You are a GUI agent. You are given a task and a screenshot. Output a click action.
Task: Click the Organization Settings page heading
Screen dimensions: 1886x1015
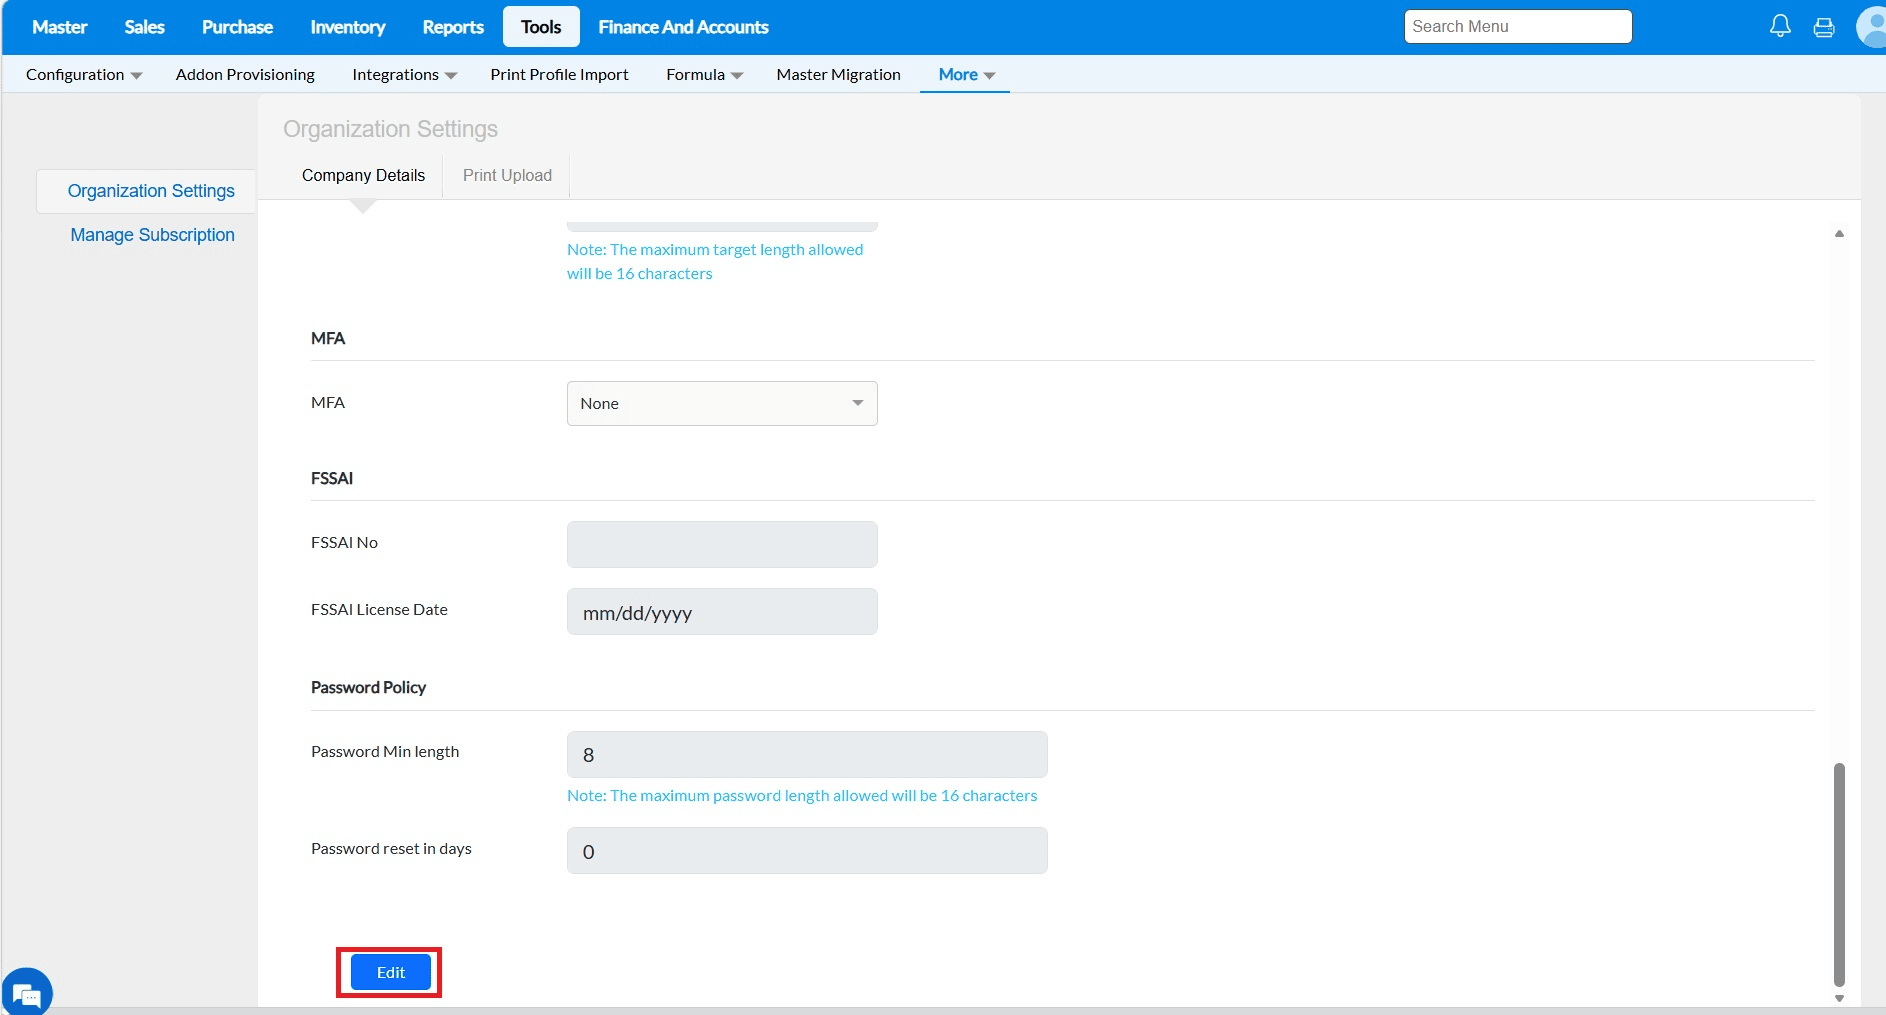coord(390,129)
